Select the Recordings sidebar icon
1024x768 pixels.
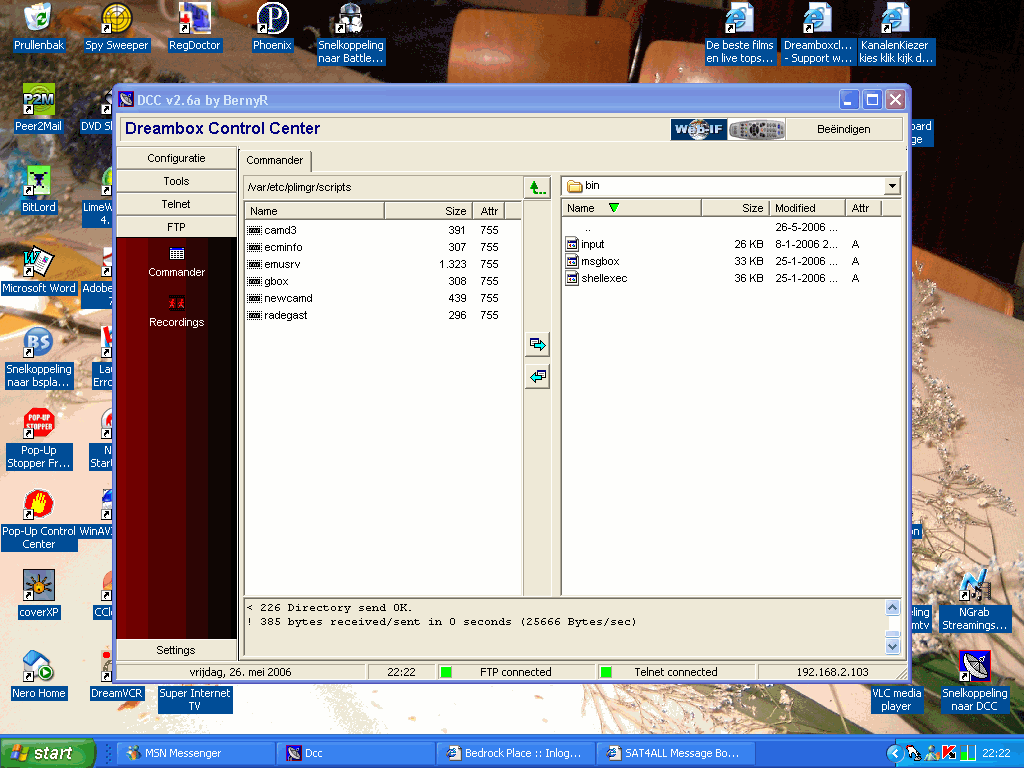pyautogui.click(x=176, y=312)
